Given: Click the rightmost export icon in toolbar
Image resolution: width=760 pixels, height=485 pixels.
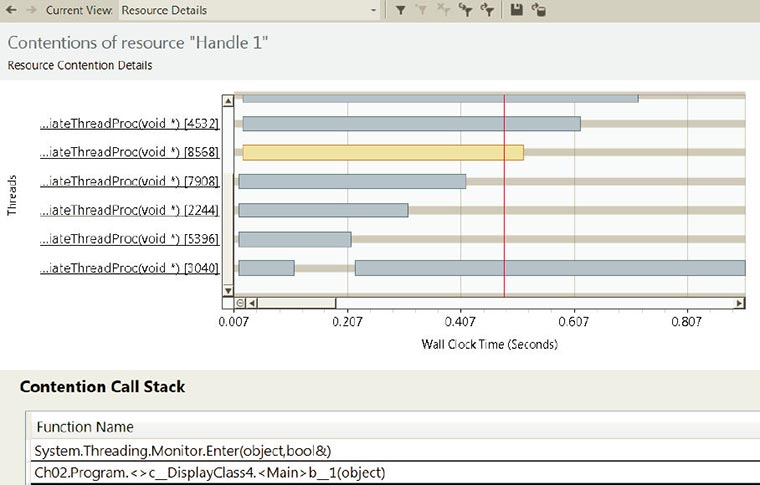Looking at the screenshot, I should (x=539, y=10).
